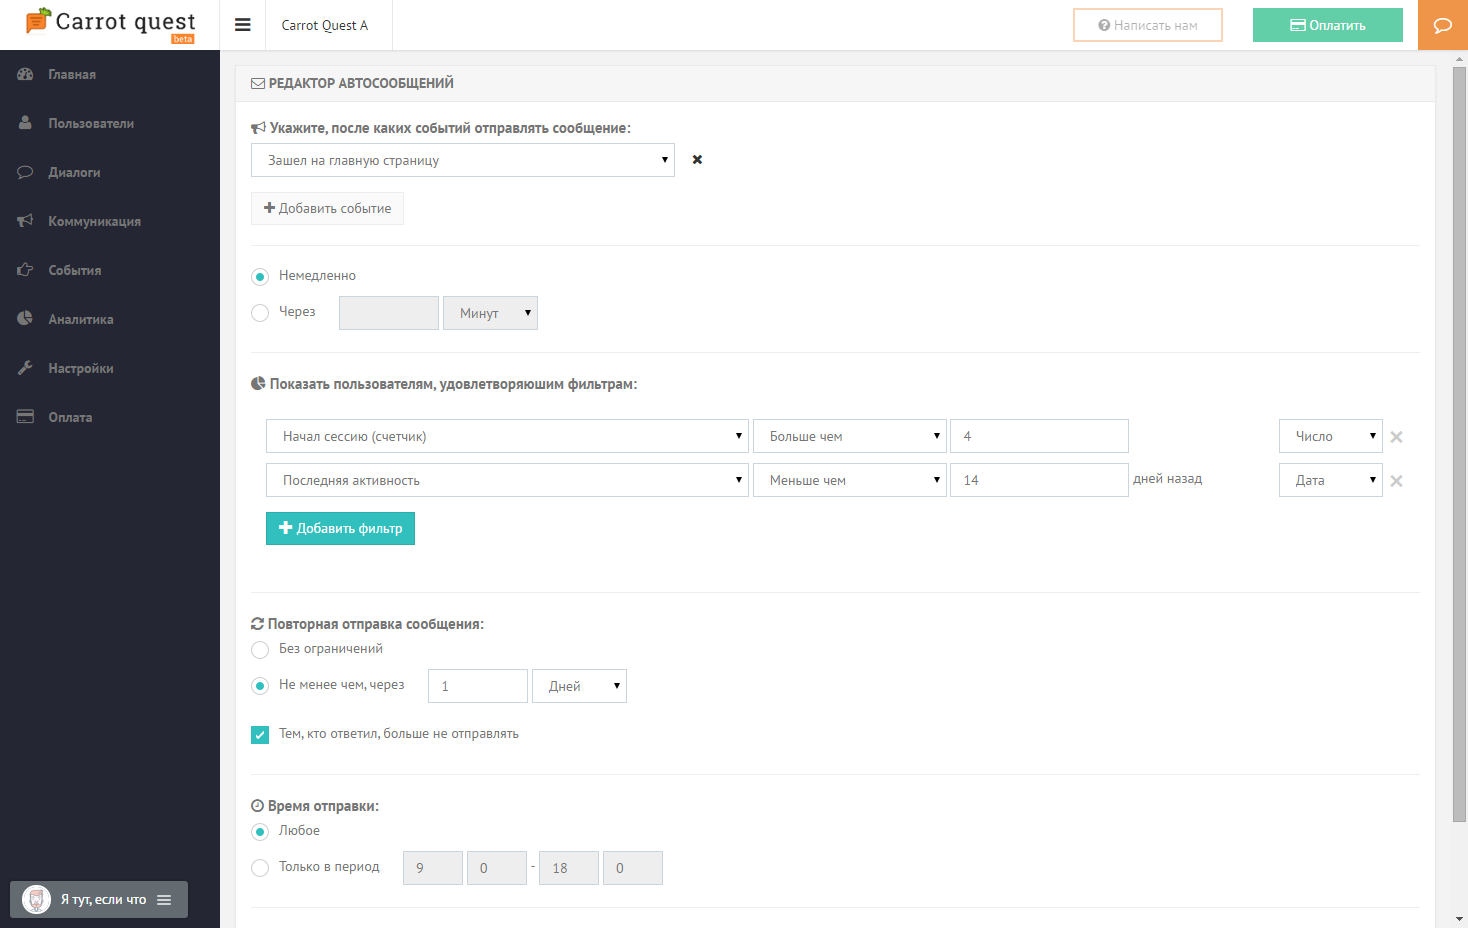The image size is (1468, 928).
Task: Open the 'Я тут, если что' chat widget
Action: pos(99,899)
